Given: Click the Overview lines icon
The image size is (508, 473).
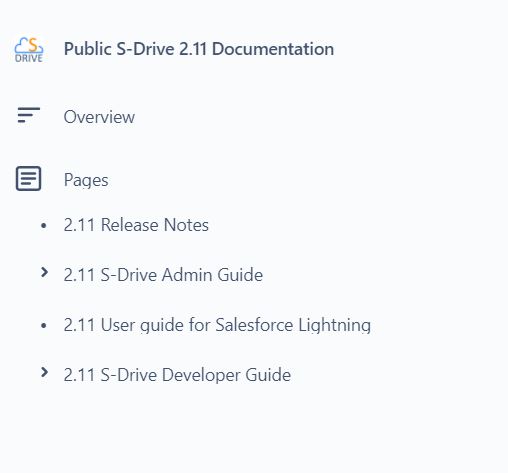Looking at the screenshot, I should pos(29,115).
